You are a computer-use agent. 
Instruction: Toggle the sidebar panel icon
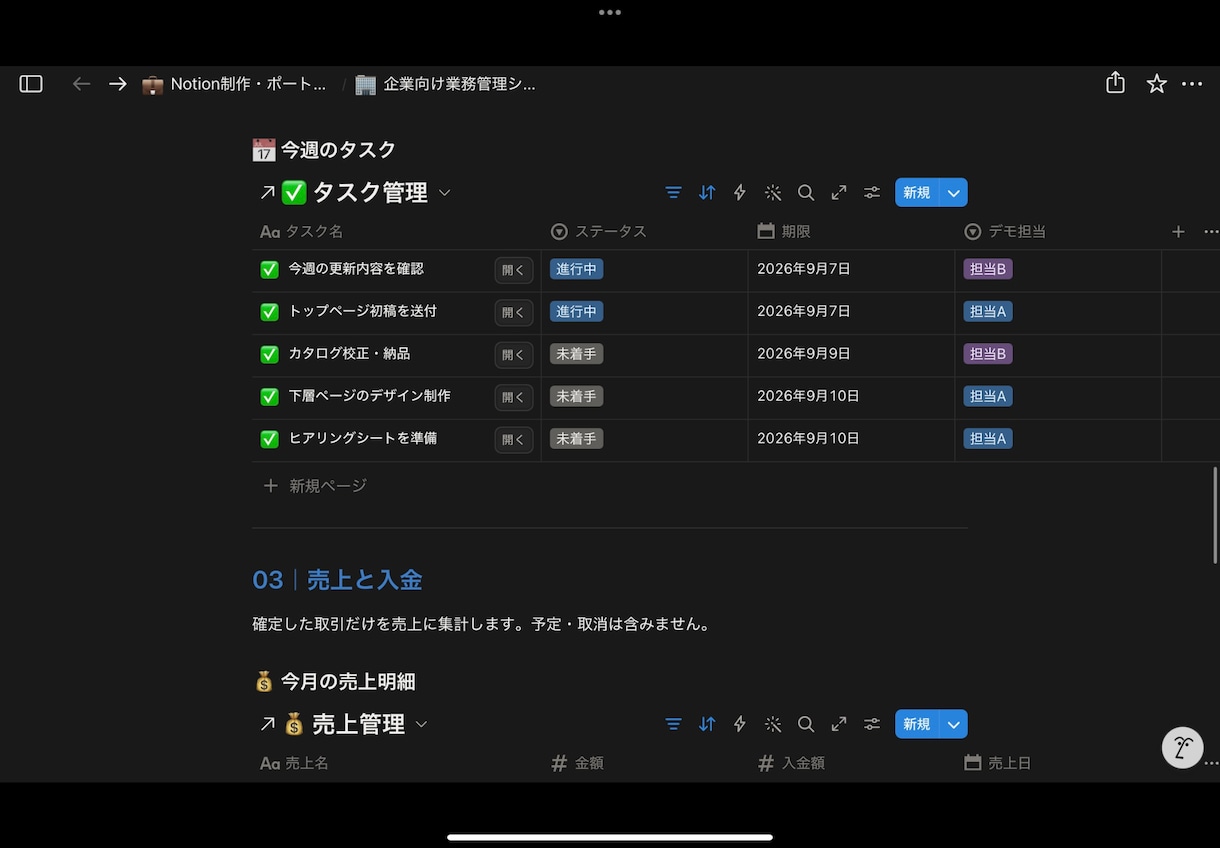point(31,84)
